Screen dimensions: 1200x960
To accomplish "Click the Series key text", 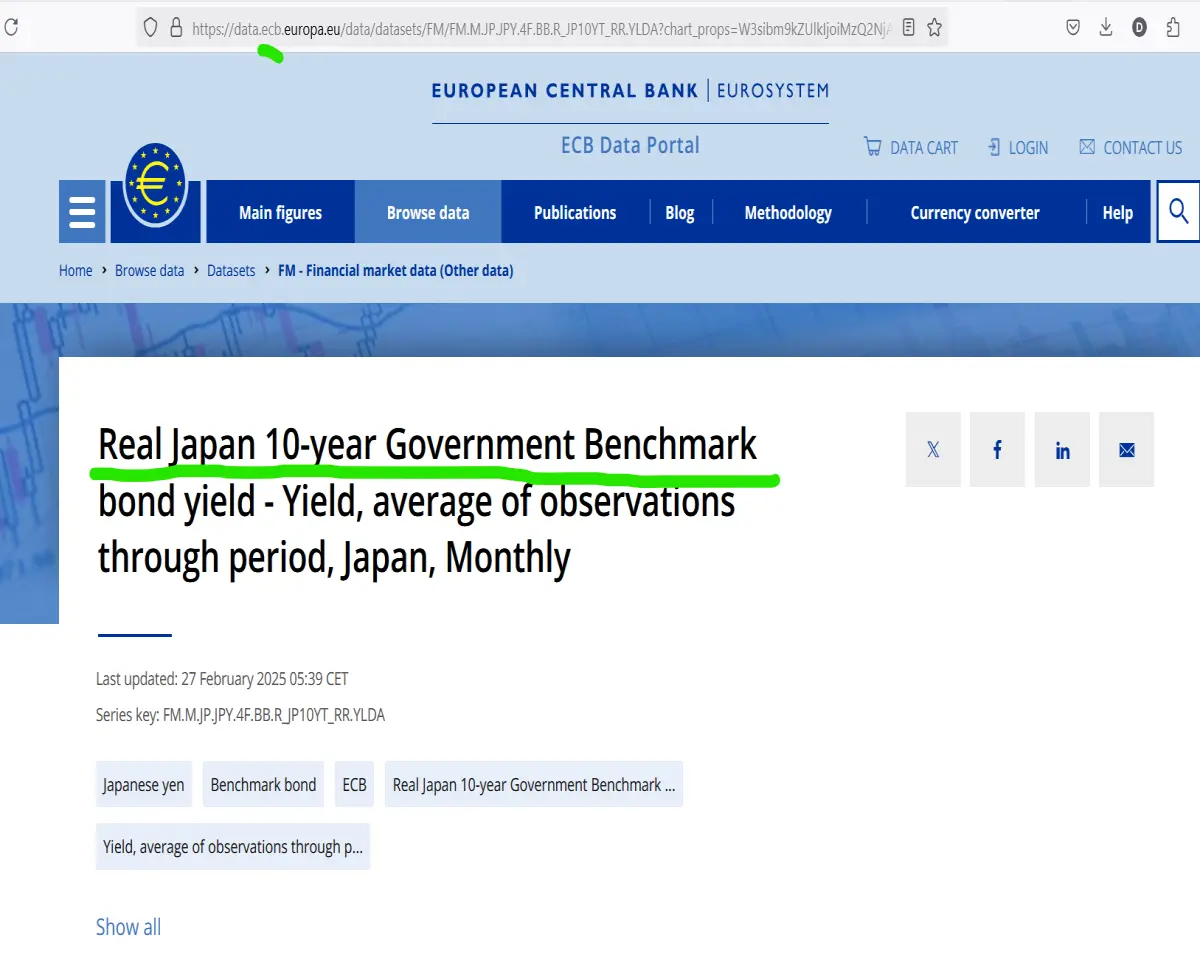I will (x=240, y=715).
